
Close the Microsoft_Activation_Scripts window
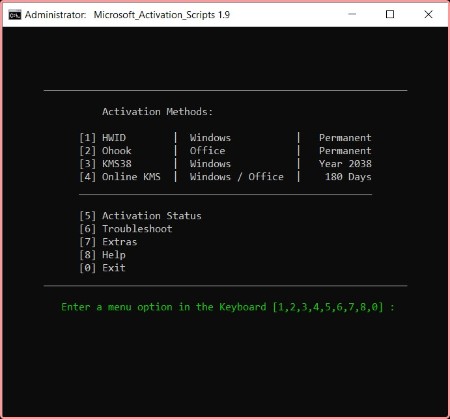coord(428,14)
